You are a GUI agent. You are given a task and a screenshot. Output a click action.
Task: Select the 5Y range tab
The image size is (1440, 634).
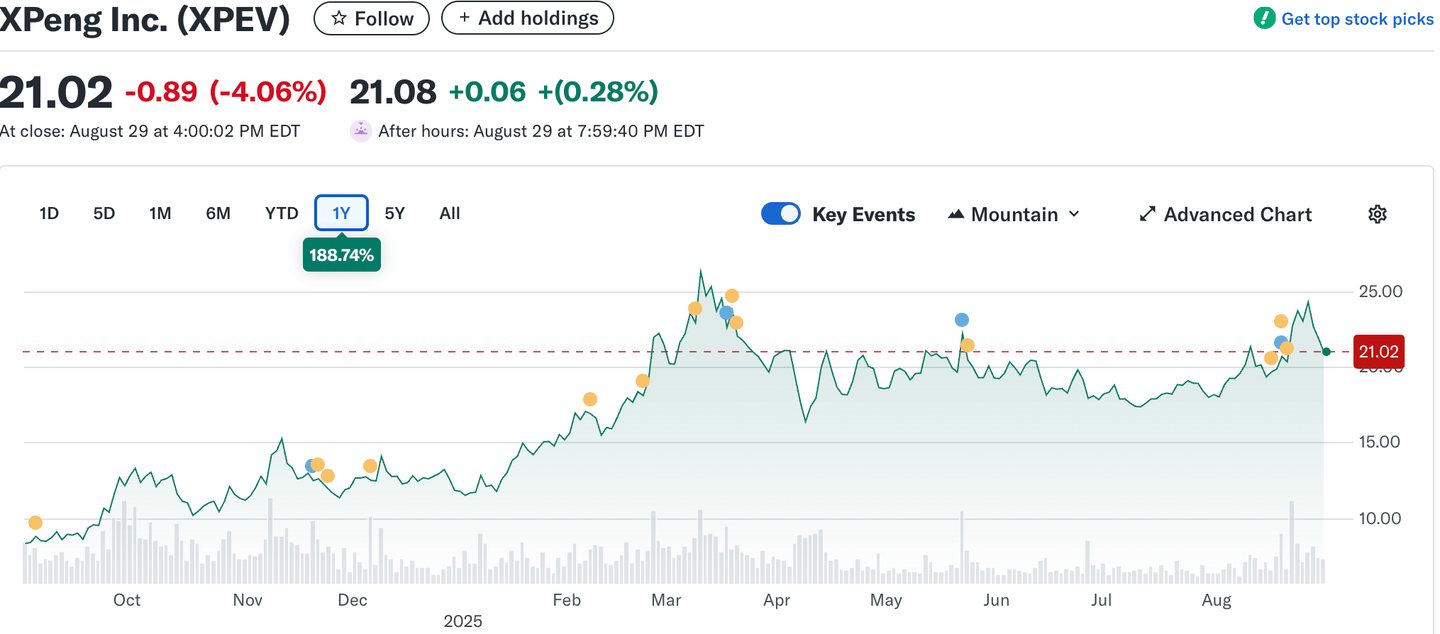pyautogui.click(x=395, y=213)
